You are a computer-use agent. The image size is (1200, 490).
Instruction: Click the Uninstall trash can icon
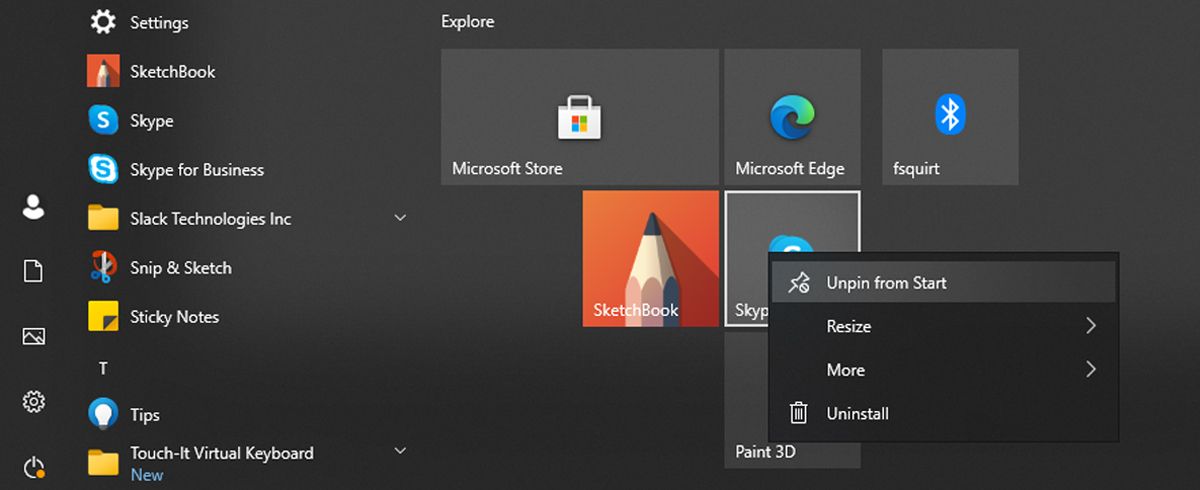coord(798,413)
